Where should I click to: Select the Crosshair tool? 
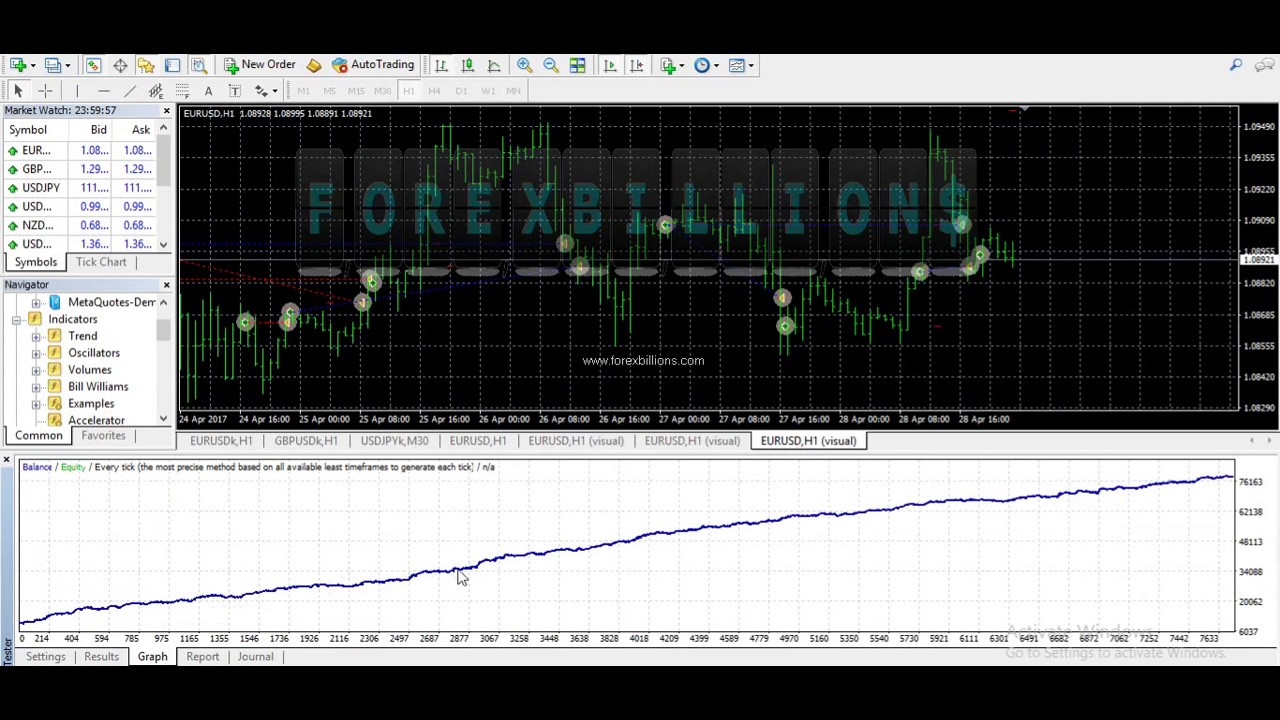[45, 91]
